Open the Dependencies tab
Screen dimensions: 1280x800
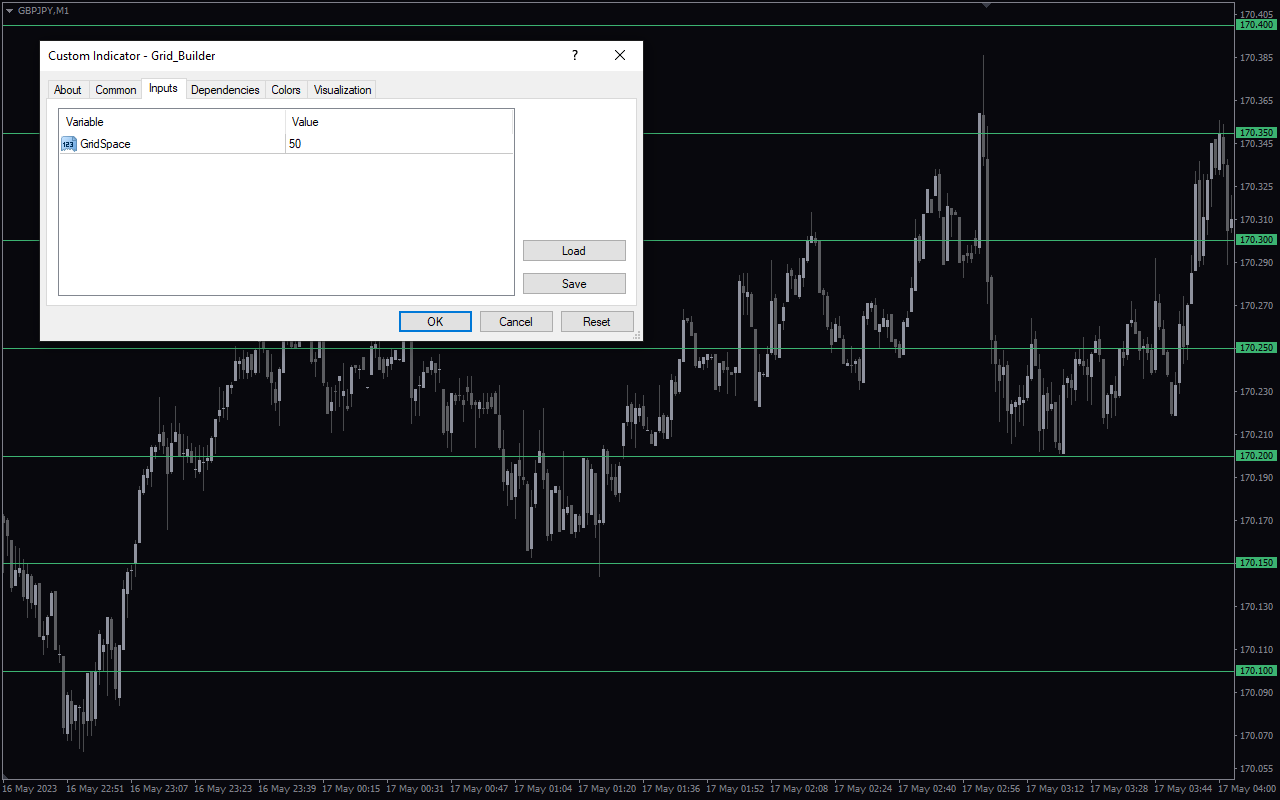pyautogui.click(x=225, y=90)
